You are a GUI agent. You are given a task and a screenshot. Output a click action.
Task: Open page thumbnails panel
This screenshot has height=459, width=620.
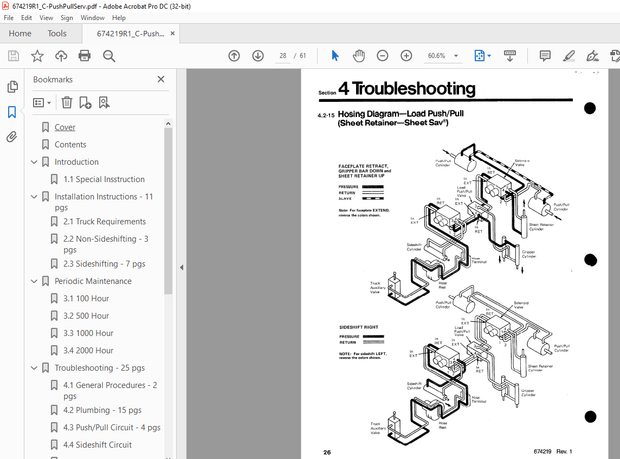click(12, 87)
